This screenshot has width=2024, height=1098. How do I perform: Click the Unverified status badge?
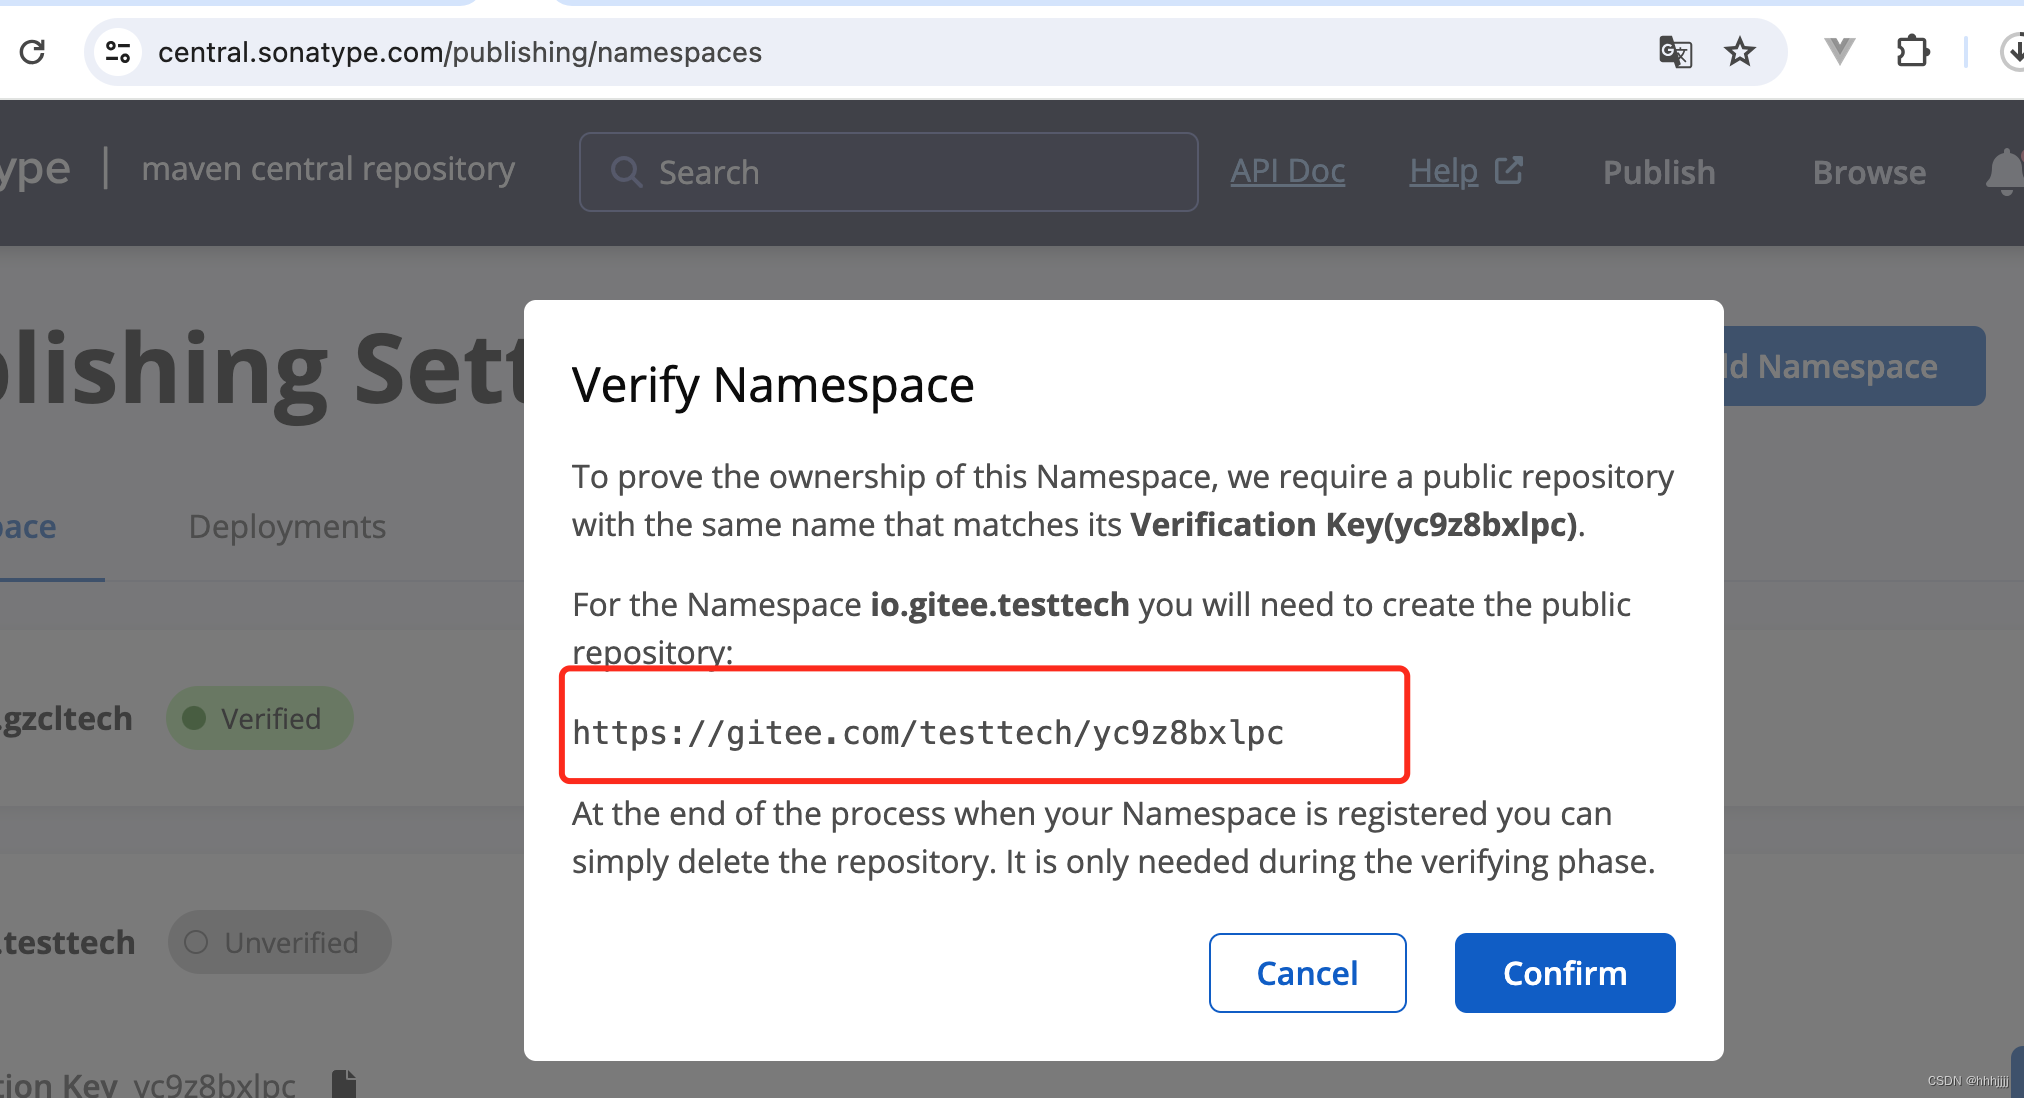pos(280,942)
